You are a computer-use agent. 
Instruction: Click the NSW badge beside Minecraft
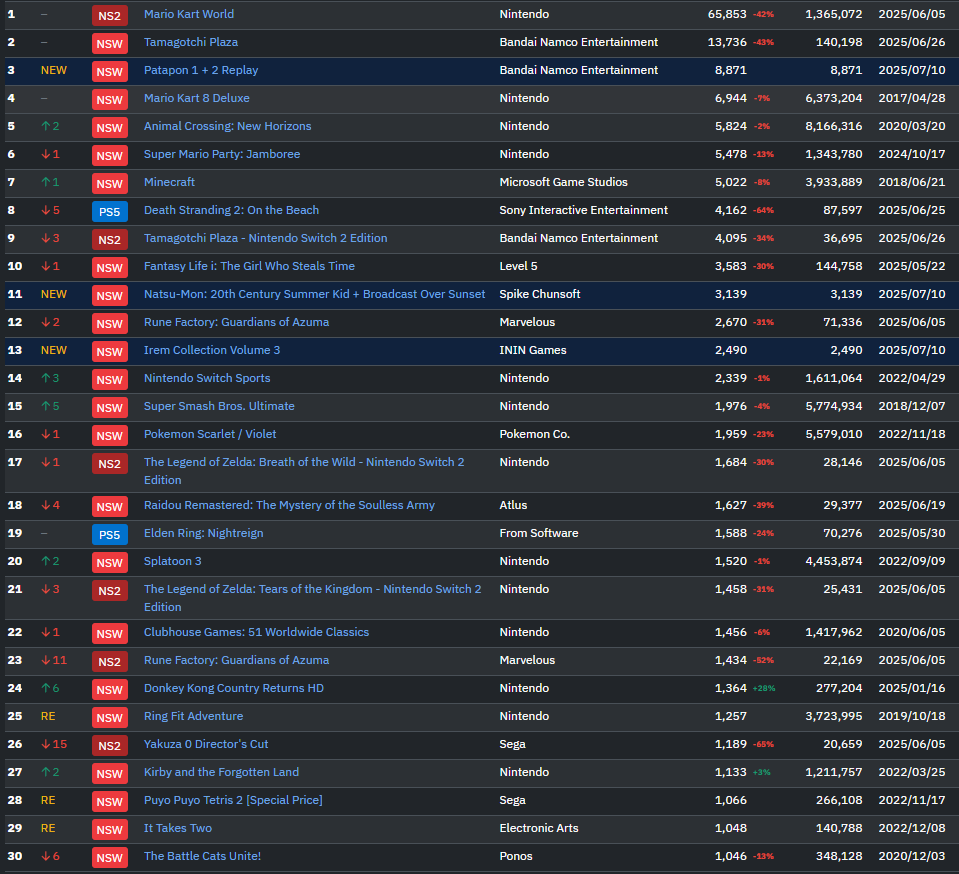pos(109,184)
